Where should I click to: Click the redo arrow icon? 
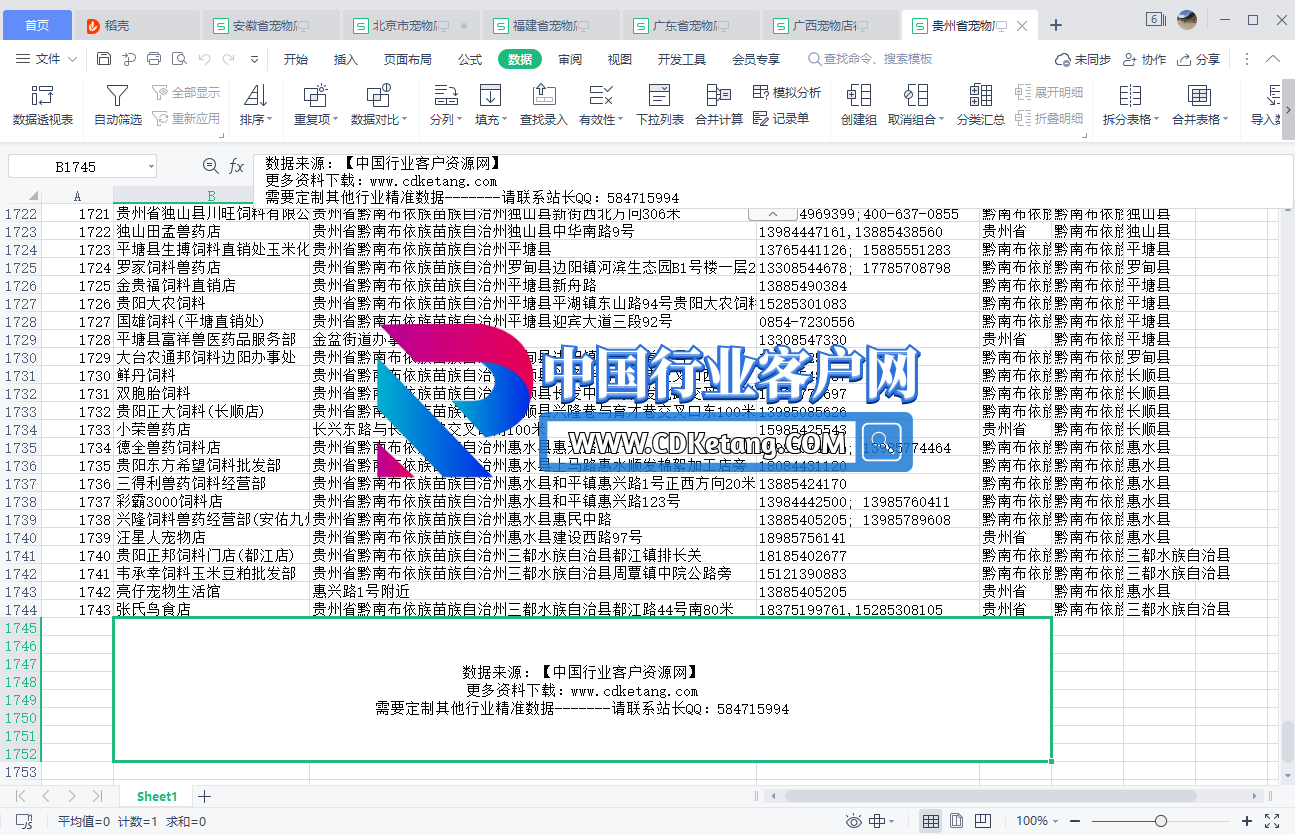pyautogui.click(x=229, y=59)
